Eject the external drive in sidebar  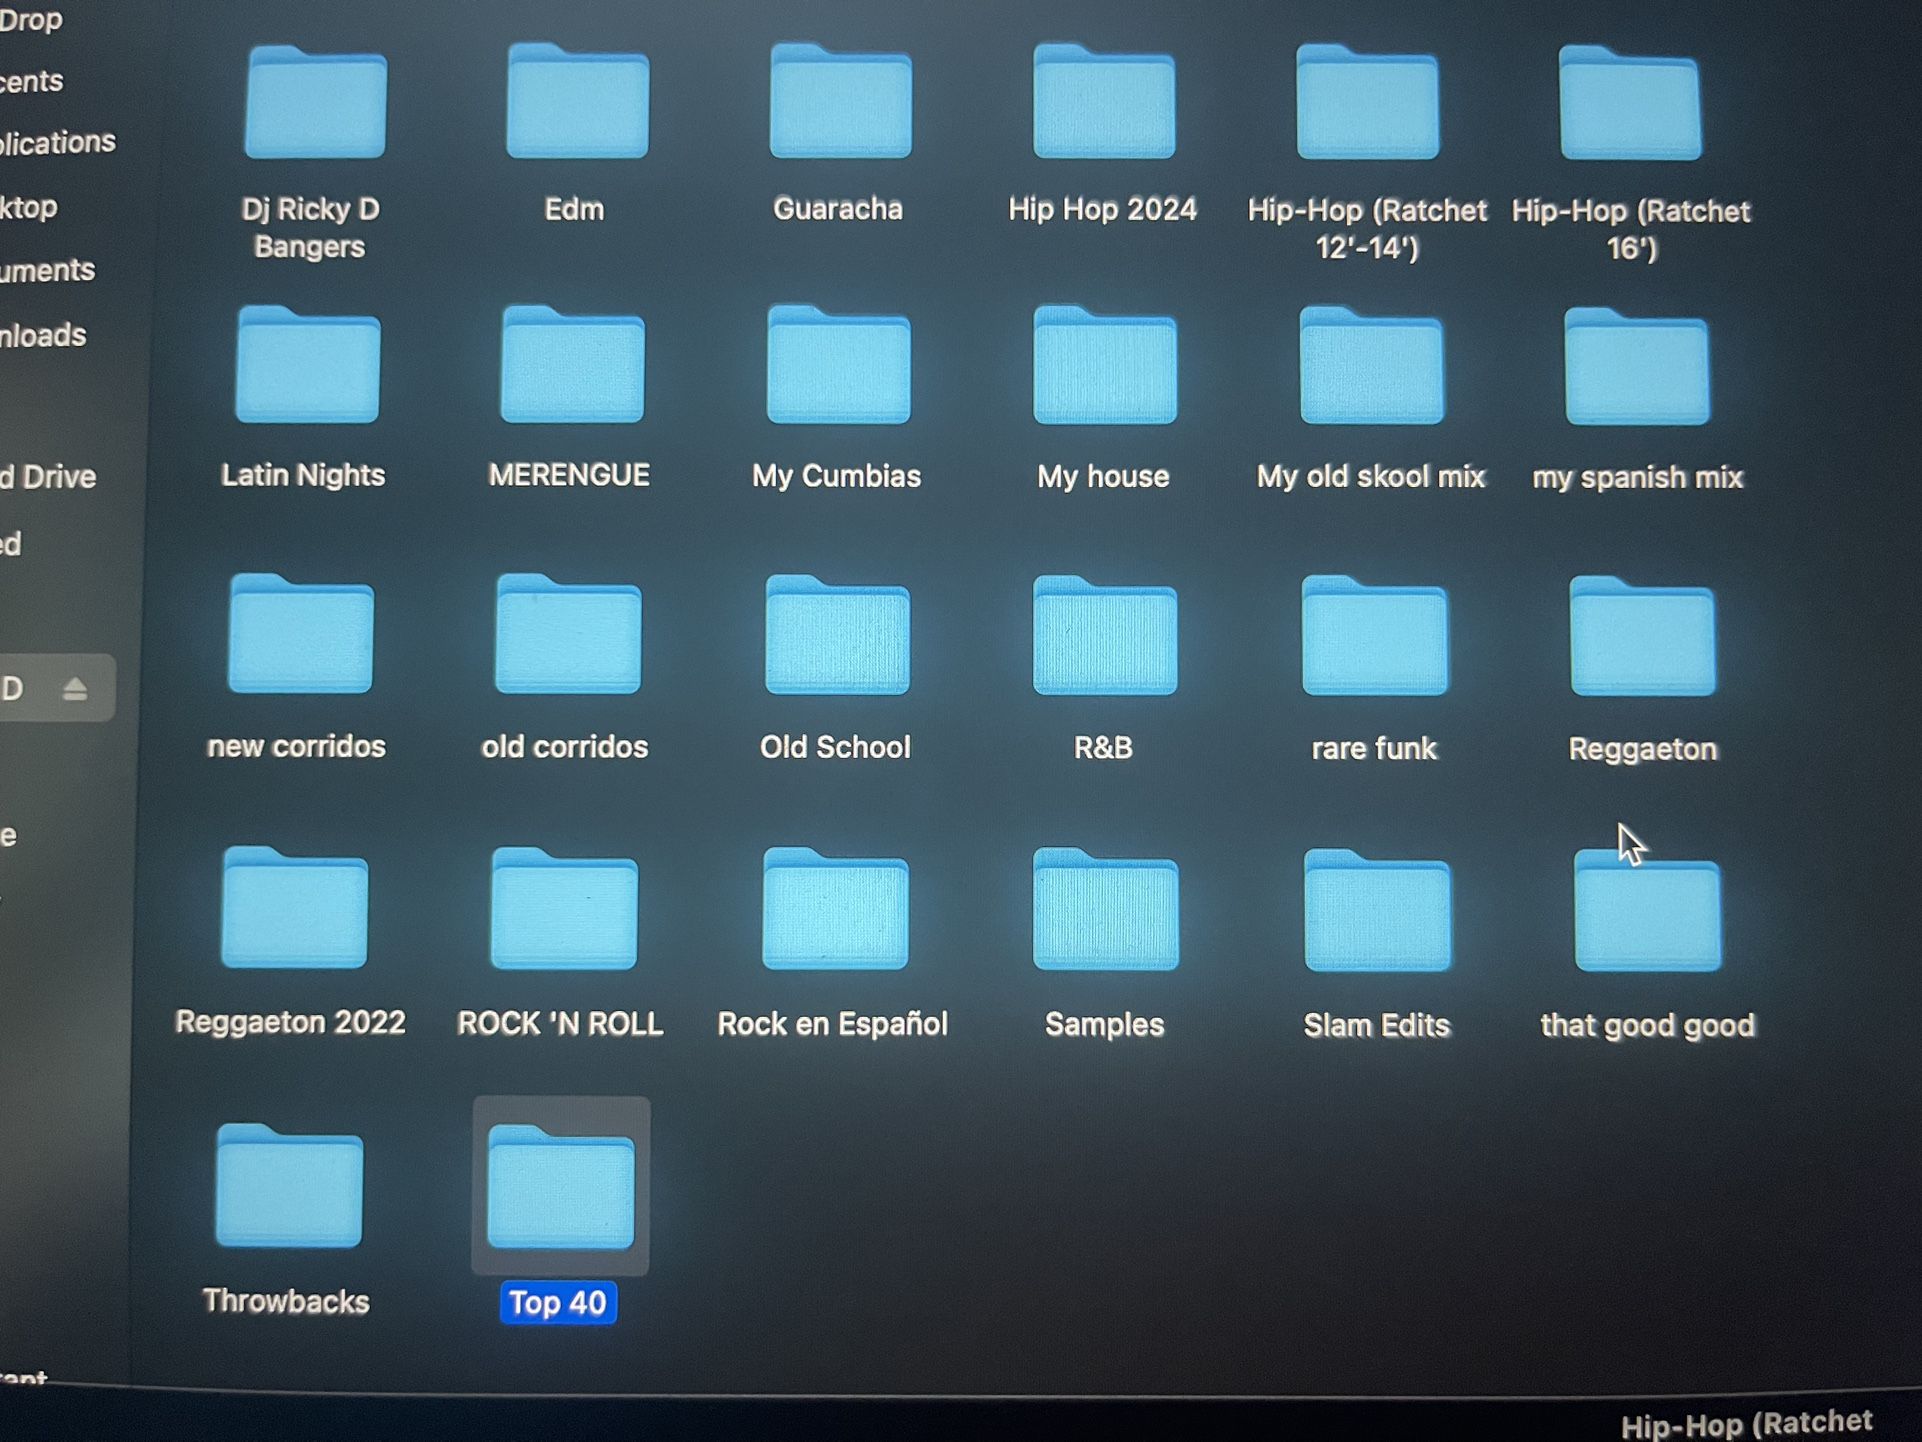[x=75, y=689]
